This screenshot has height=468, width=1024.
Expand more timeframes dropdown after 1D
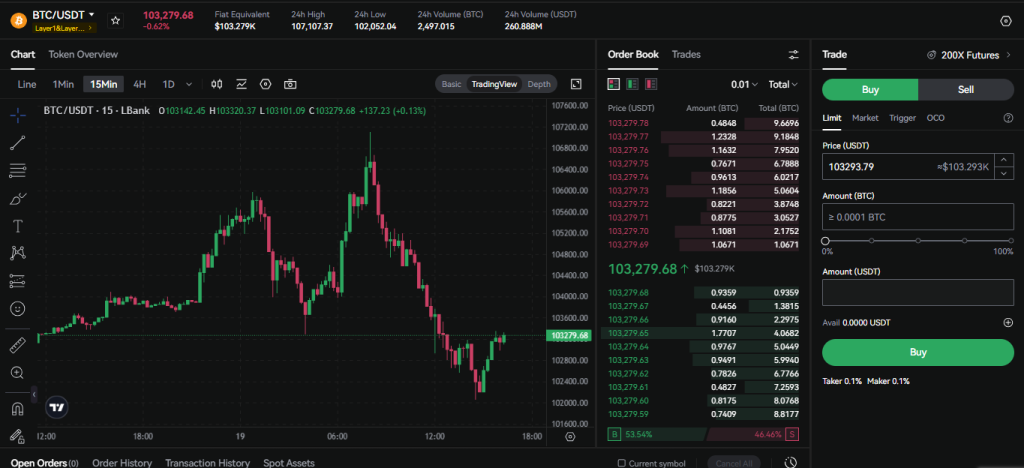189,84
